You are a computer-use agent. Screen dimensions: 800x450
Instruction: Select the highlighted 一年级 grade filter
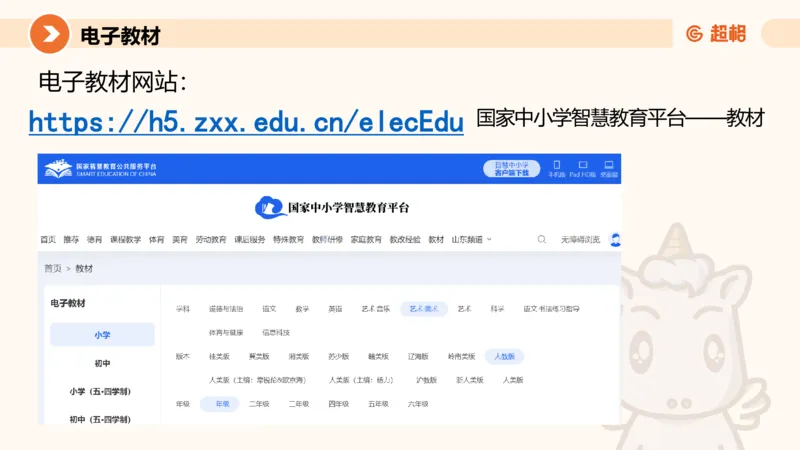tap(219, 404)
